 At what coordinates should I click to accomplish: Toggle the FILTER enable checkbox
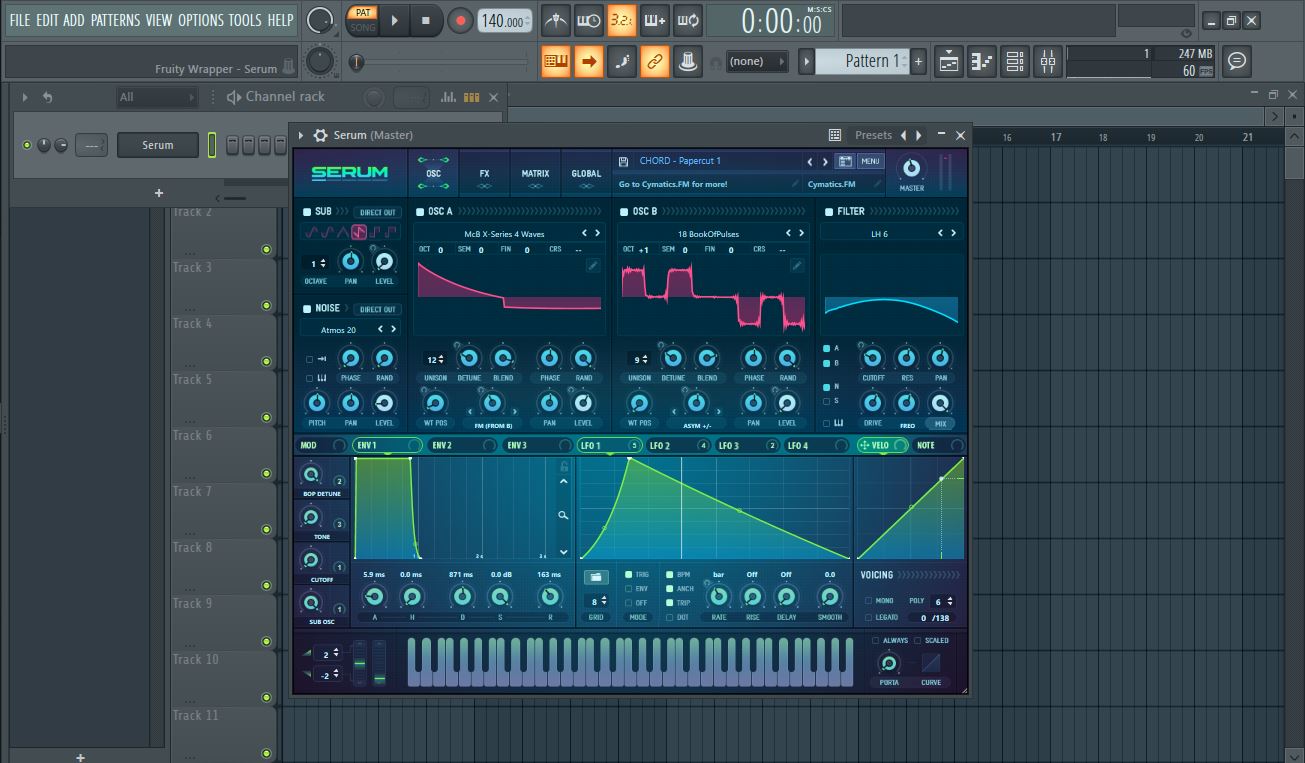(828, 212)
